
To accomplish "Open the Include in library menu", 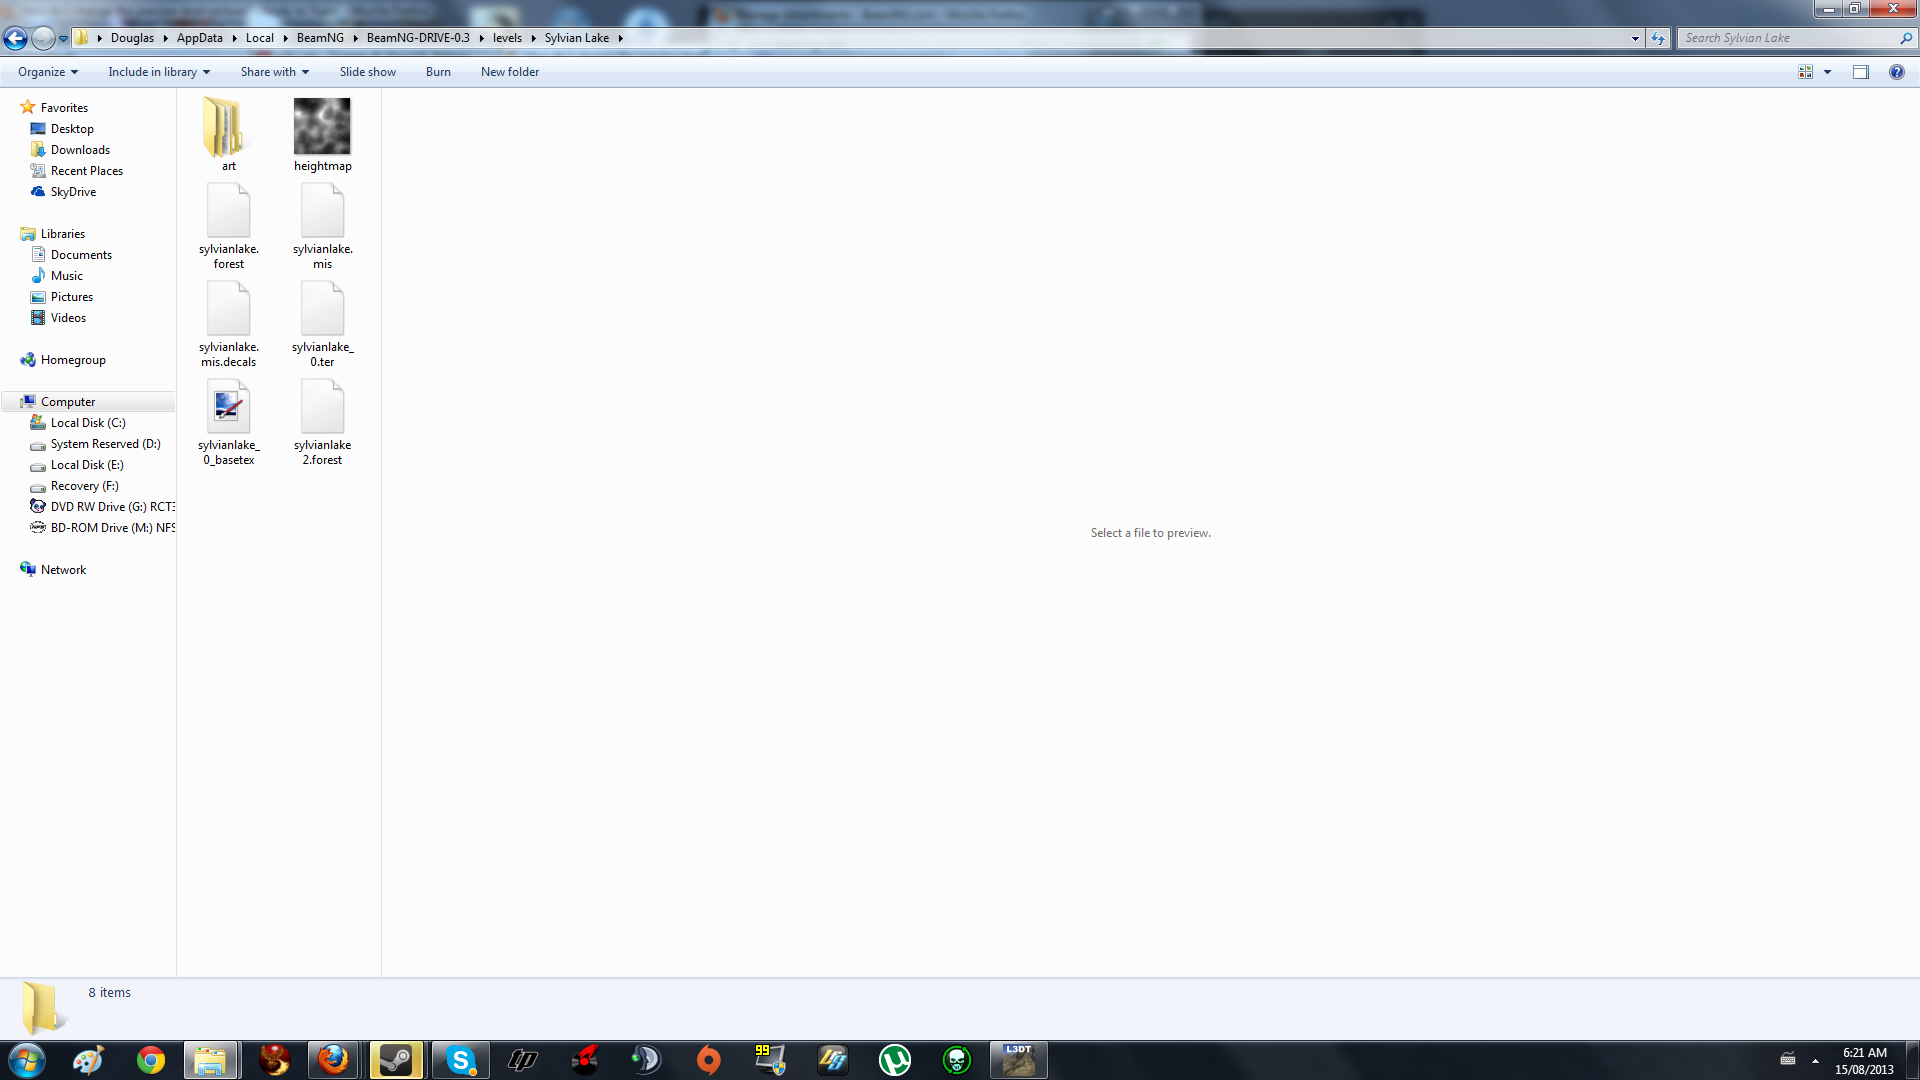I will (x=159, y=72).
